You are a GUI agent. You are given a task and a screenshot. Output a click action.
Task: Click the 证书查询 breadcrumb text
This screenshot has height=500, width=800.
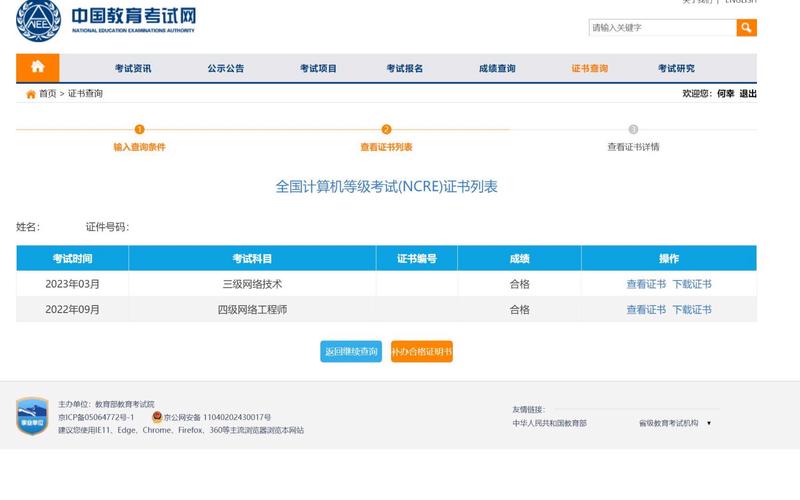(x=85, y=93)
